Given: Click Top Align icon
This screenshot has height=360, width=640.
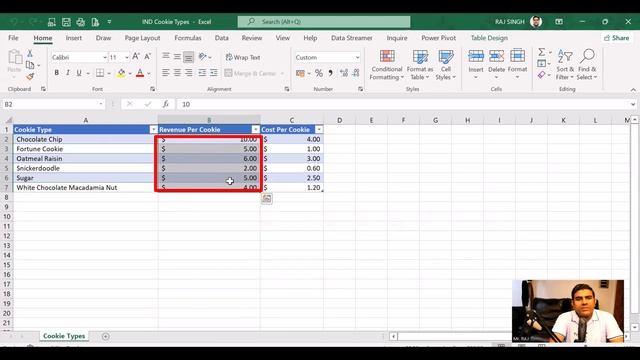Looking at the screenshot, I should point(166,56).
